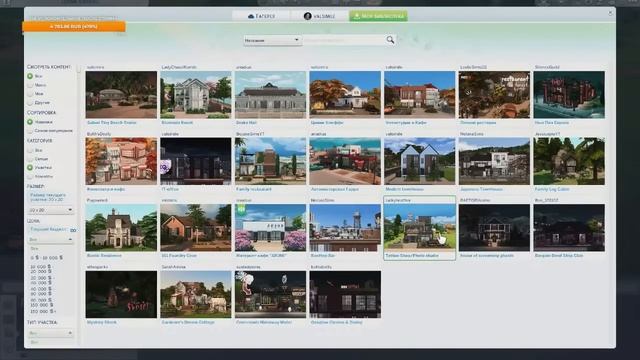The height and width of the screenshot is (360, 640).
Task: Select the Мои content radio button
Action: click(x=30, y=94)
